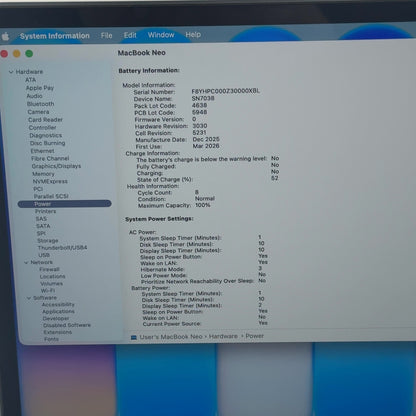Viewport: 416px width, 416px height.
Task: Open the Edit menu
Action: point(130,35)
